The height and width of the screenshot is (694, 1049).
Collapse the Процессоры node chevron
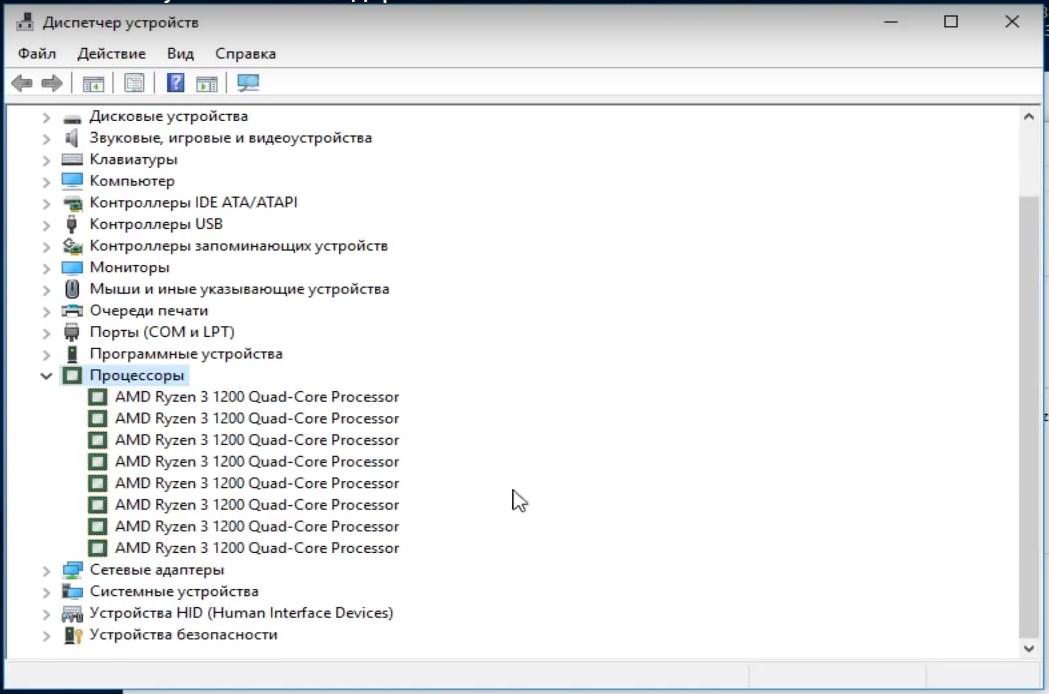click(x=46, y=376)
